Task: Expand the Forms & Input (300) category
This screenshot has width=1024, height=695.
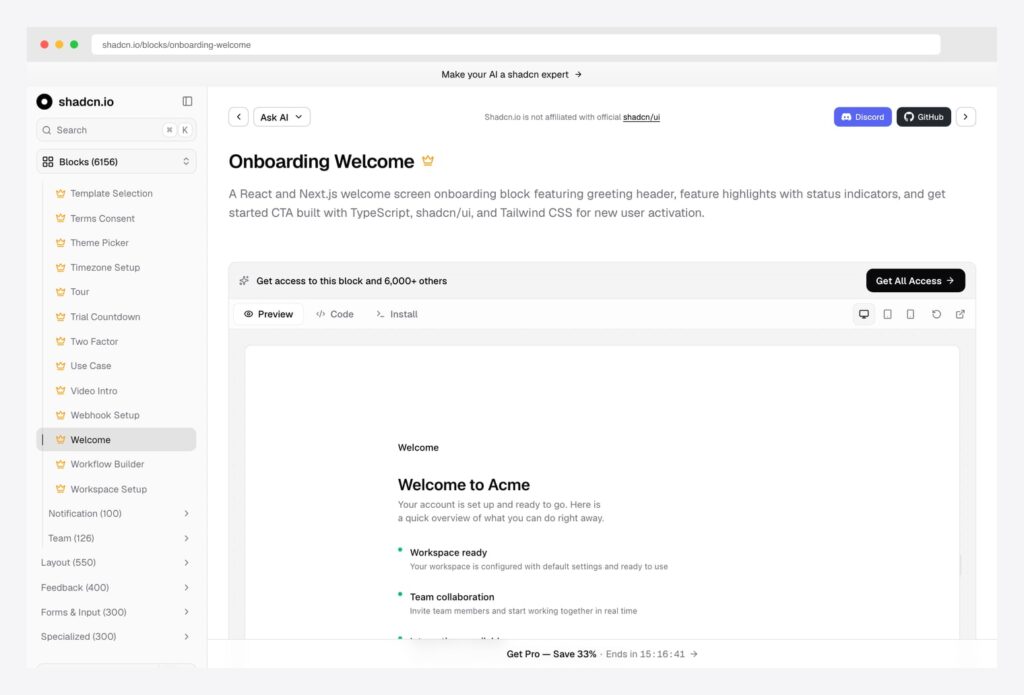Action: (116, 612)
